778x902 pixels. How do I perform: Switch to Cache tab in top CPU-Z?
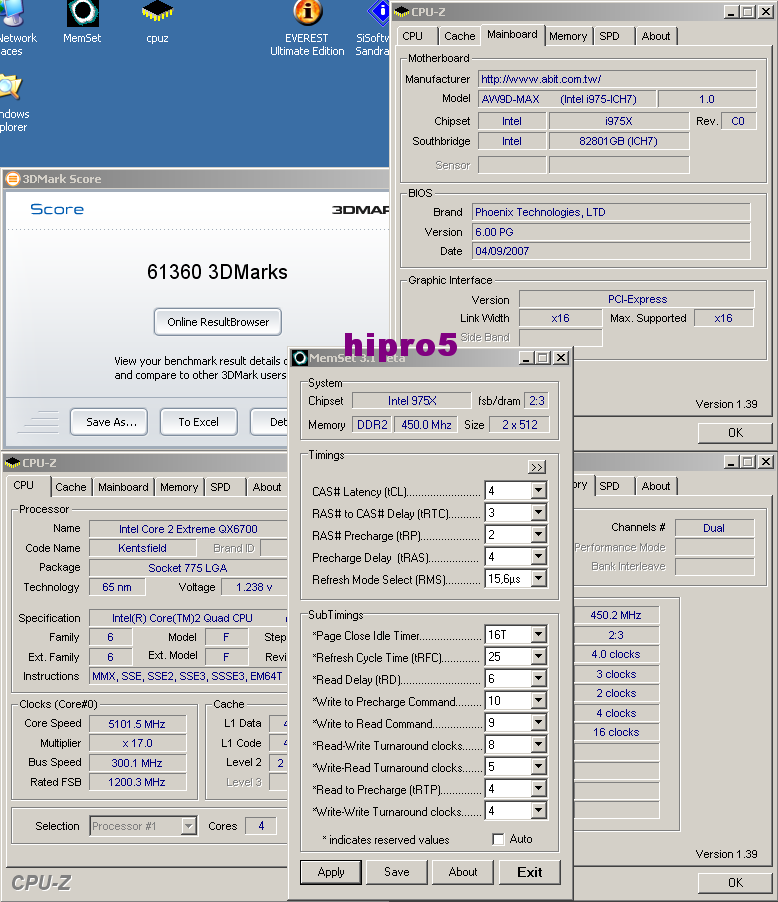(459, 36)
